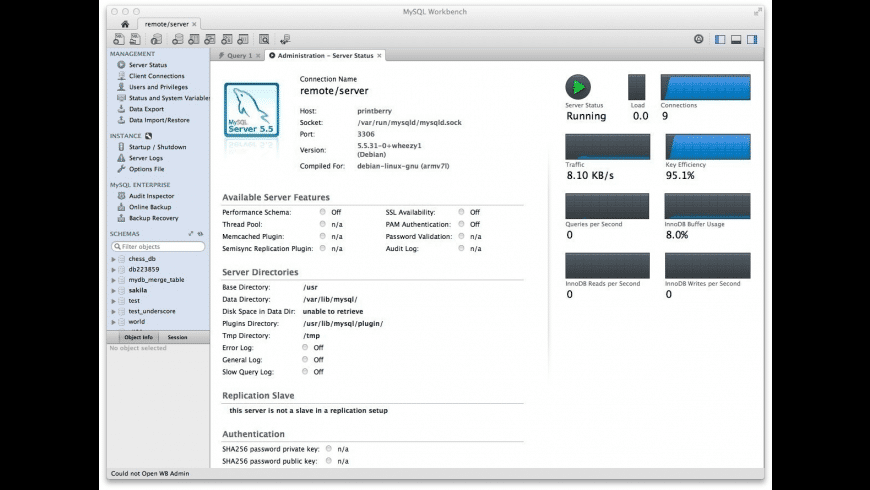Close the Query 1 tab
The image size is (870, 490).
click(x=258, y=55)
